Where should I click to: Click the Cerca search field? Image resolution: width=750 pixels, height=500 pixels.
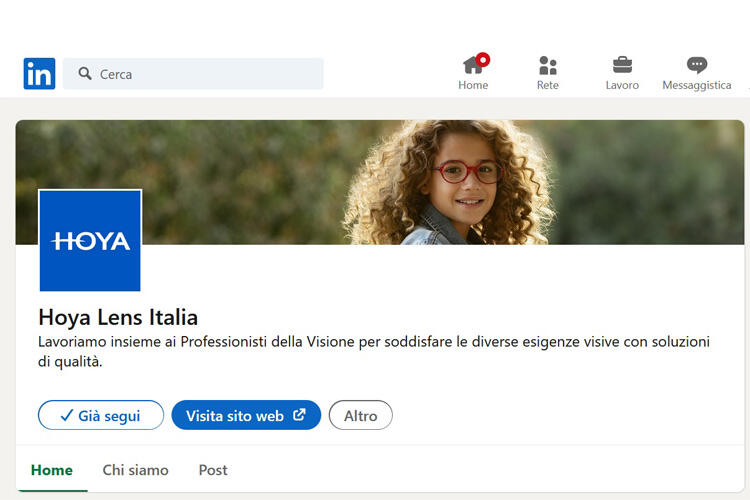[193, 74]
